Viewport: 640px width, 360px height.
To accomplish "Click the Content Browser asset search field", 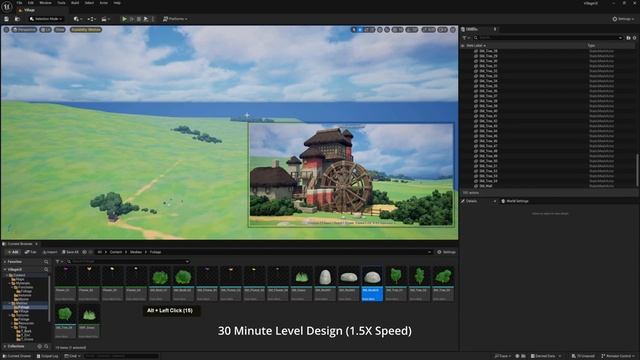I will click(128, 262).
